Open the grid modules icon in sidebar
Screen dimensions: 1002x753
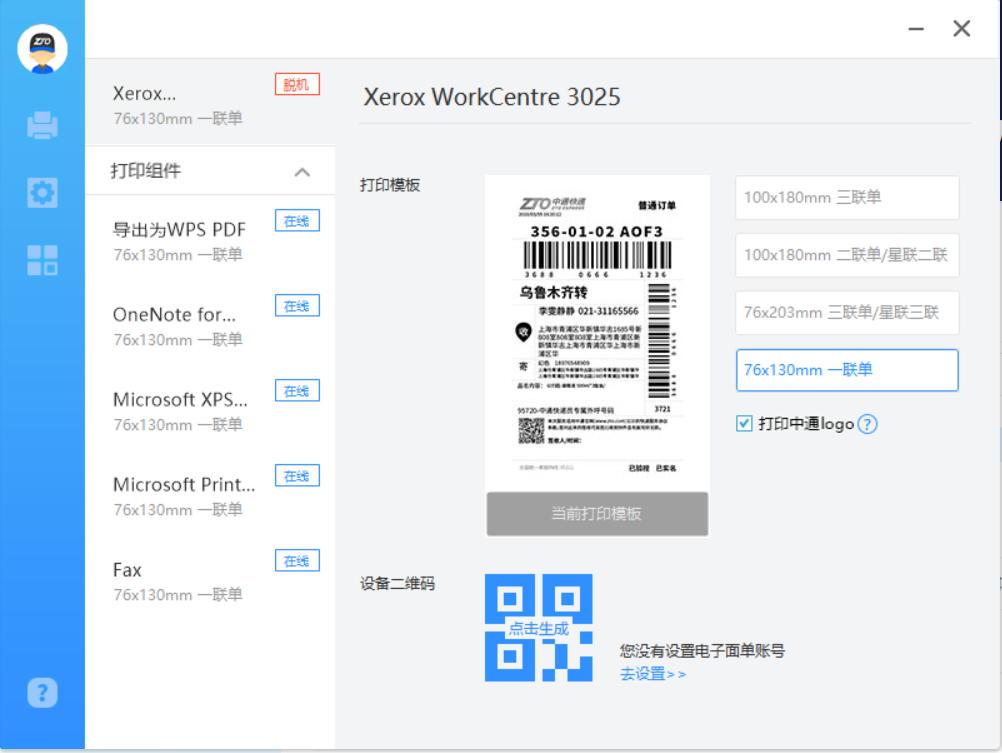point(42,260)
